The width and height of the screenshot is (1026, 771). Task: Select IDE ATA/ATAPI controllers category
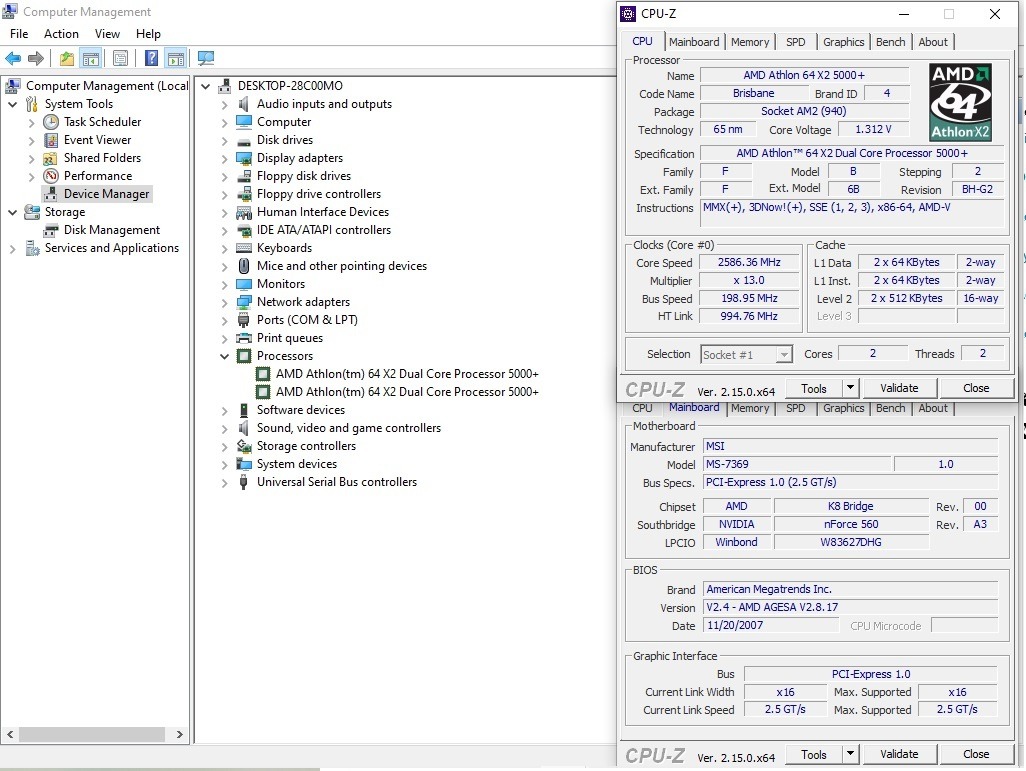(323, 230)
